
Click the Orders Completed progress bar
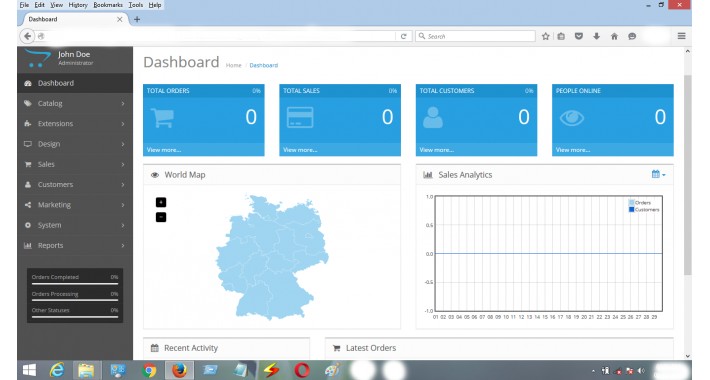pos(75,284)
